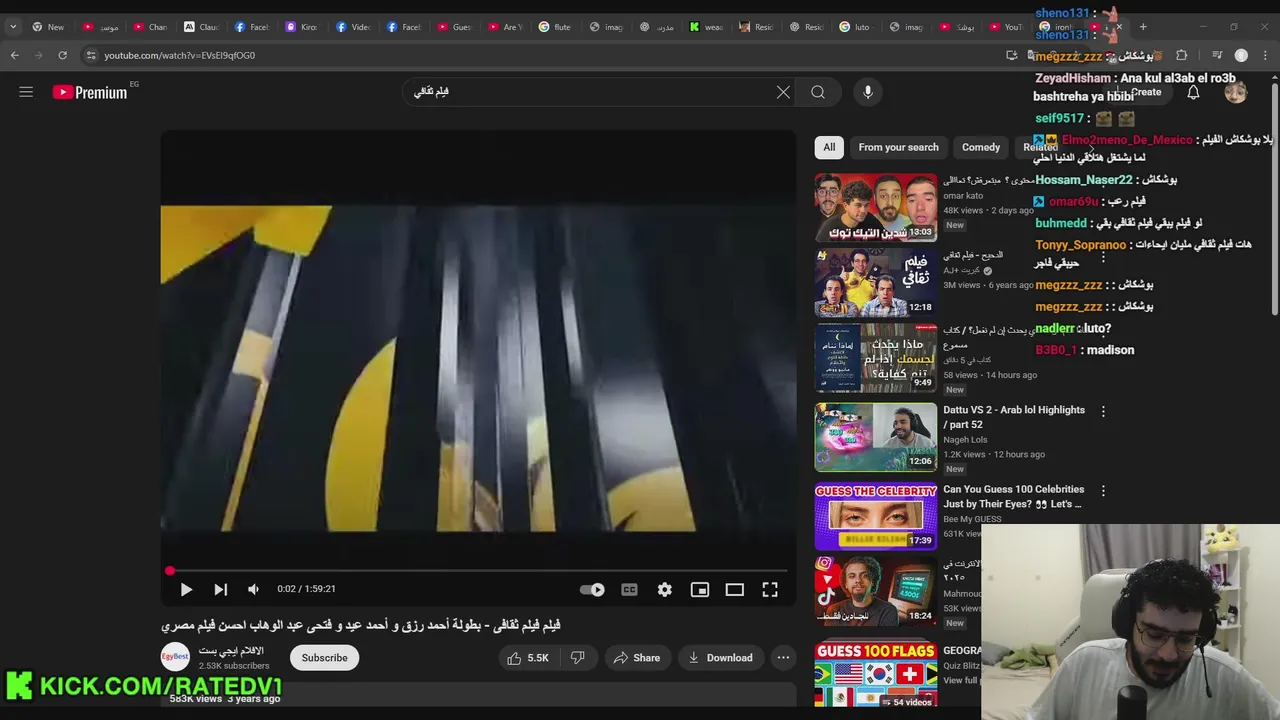This screenshot has width=1280, height=720.
Task: Focus the youtube.com address bar
Action: click(x=540, y=55)
